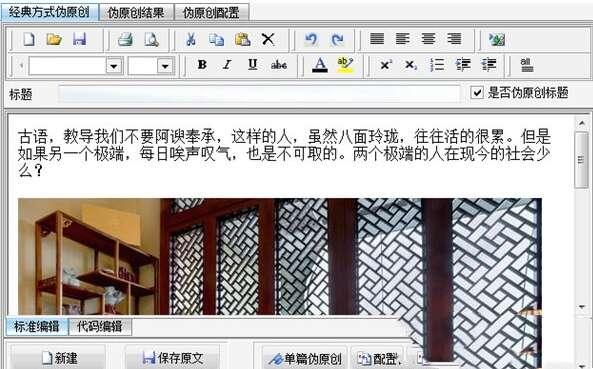Click the 标题 input field
This screenshot has height=369, width=593.
pos(259,94)
